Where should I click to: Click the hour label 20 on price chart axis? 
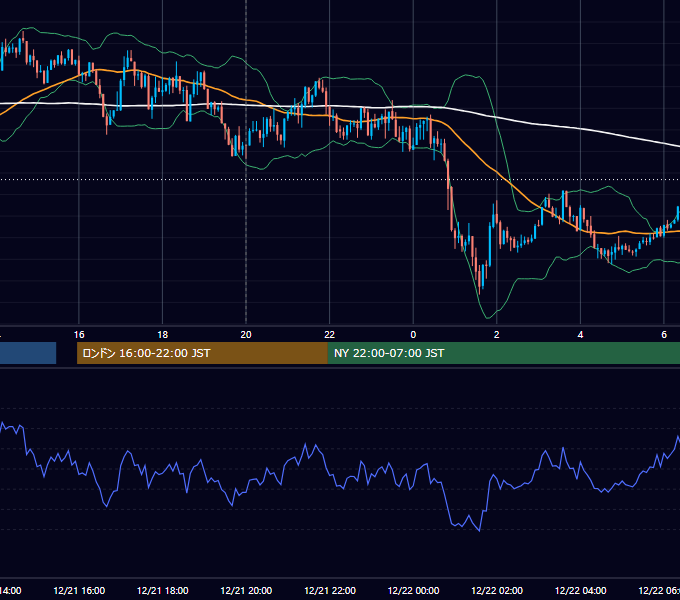click(x=246, y=334)
